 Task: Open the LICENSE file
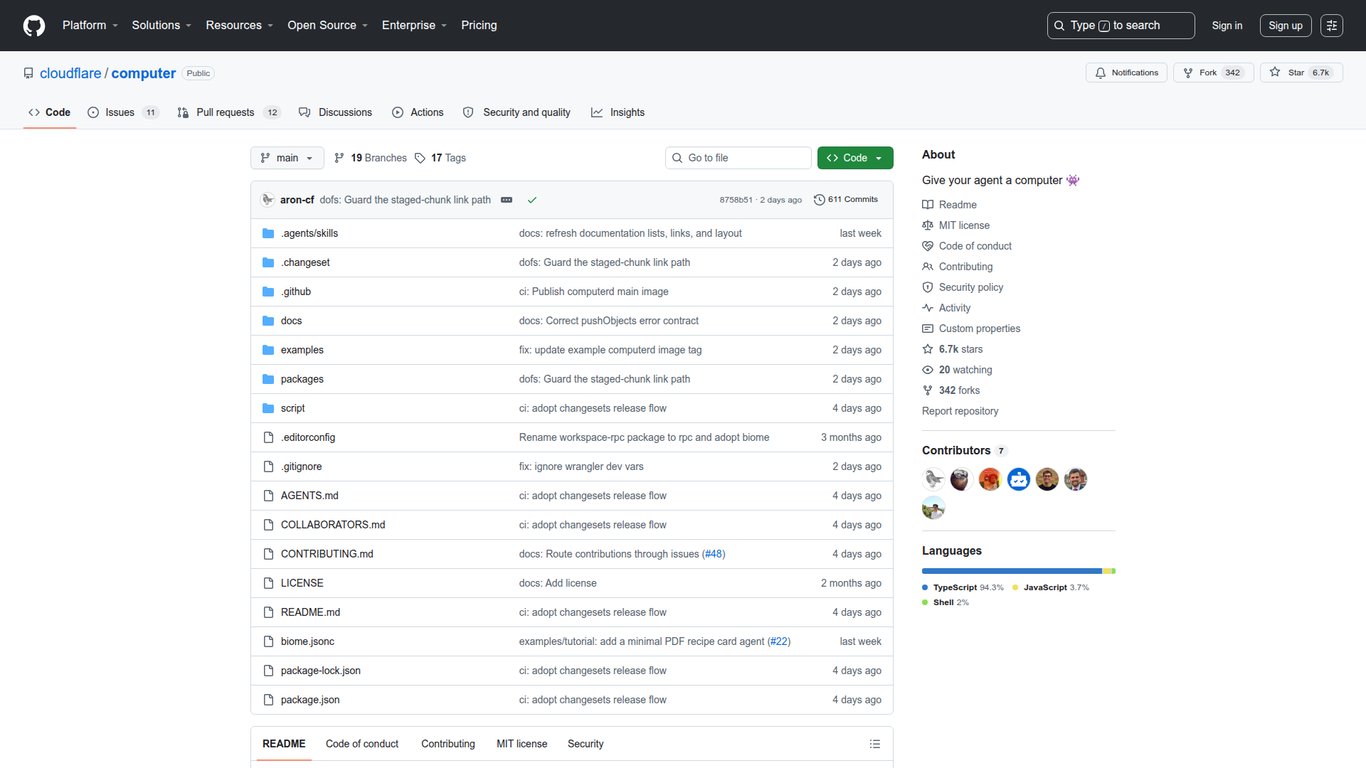point(302,583)
